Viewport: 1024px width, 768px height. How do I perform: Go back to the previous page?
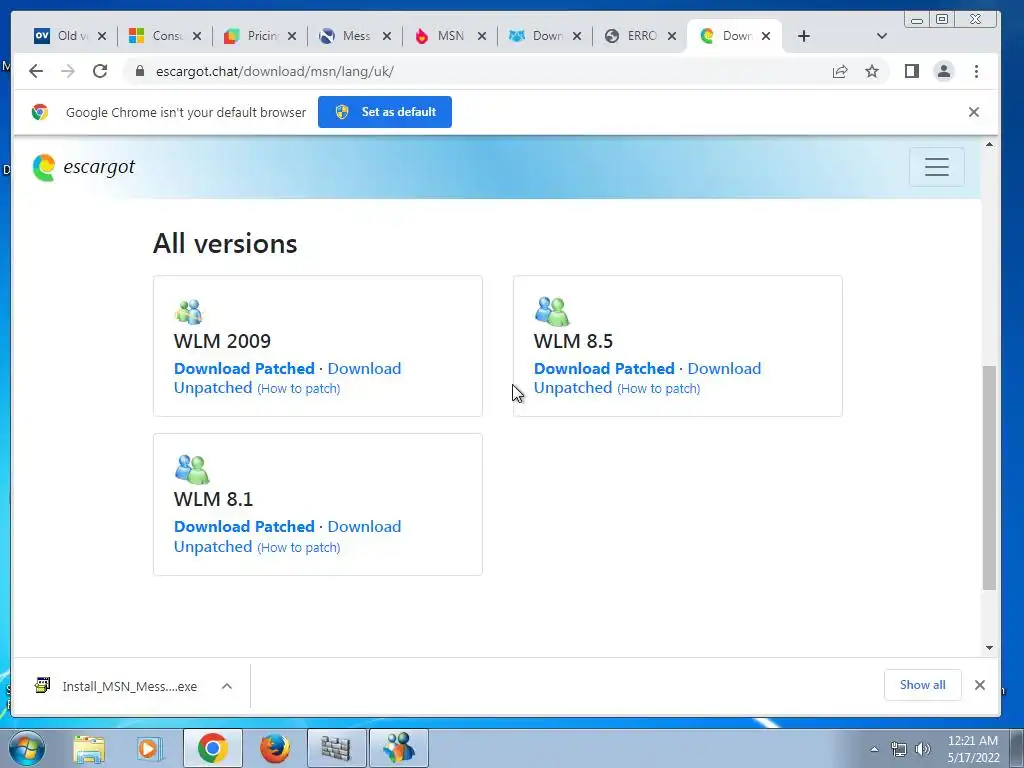pyautogui.click(x=36, y=71)
